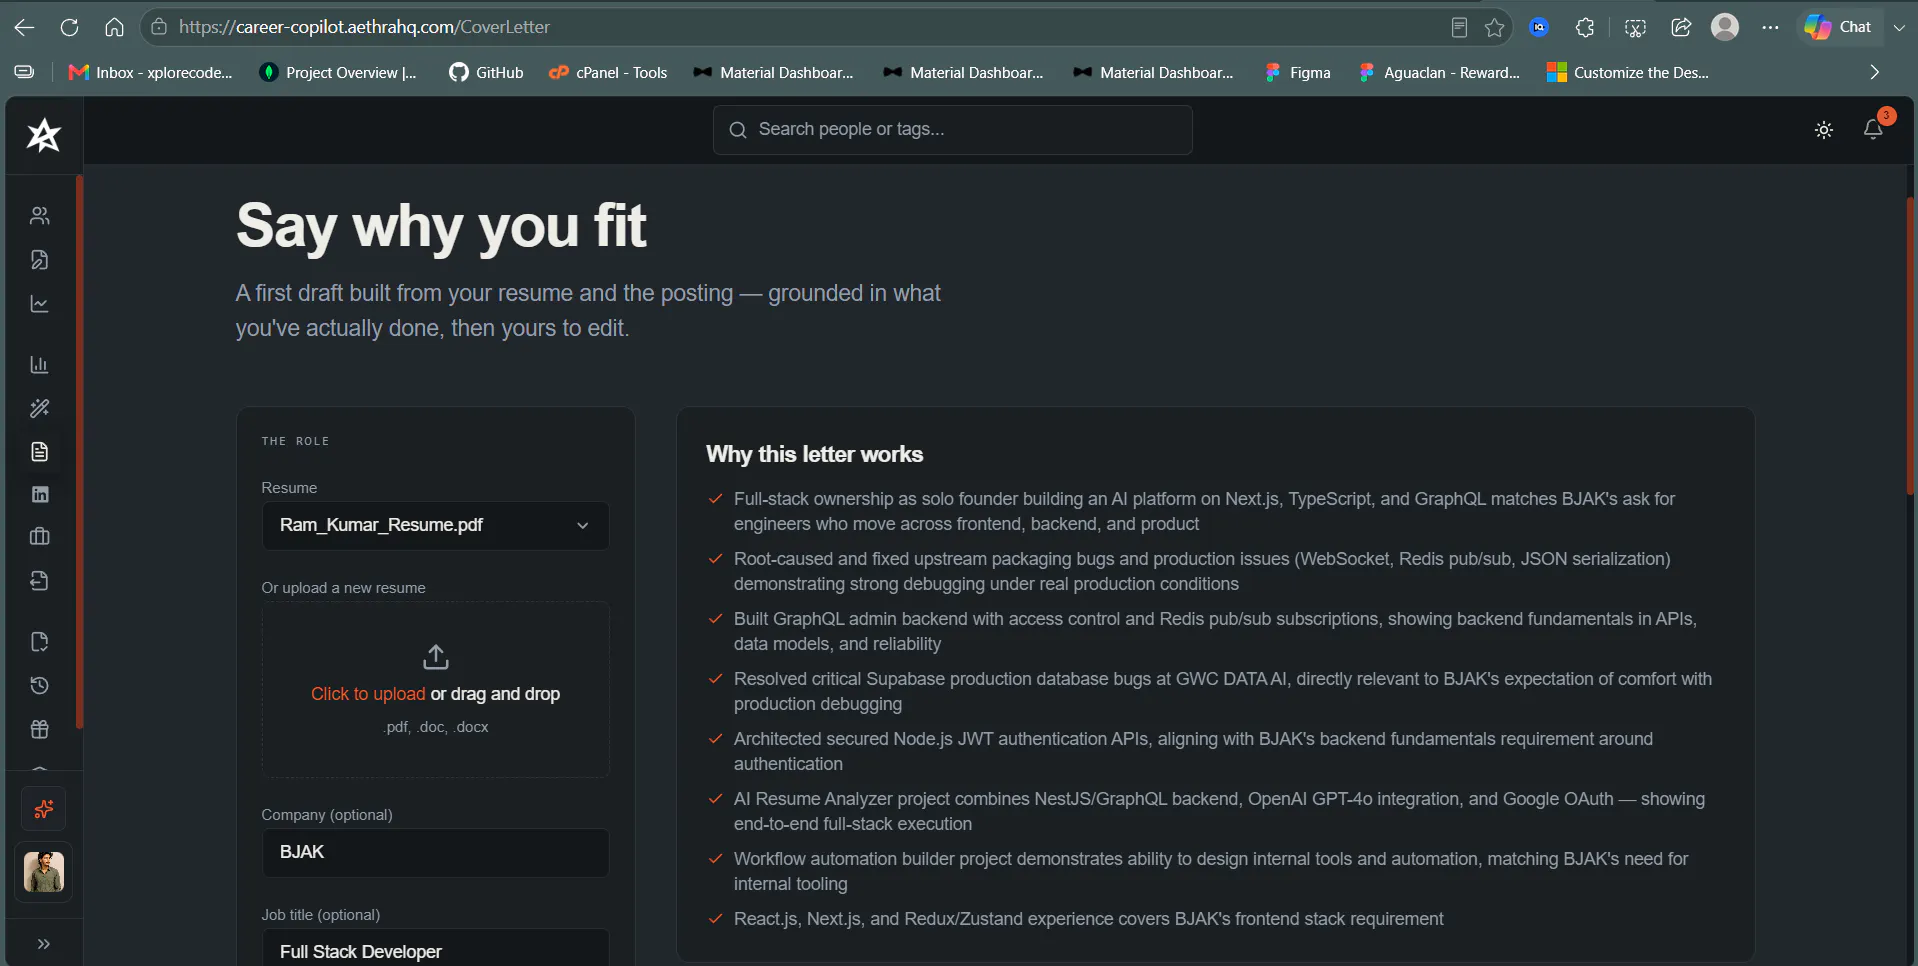Image resolution: width=1918 pixels, height=966 pixels.
Task: Open the file import arrow sidebar icon
Action: 40,581
